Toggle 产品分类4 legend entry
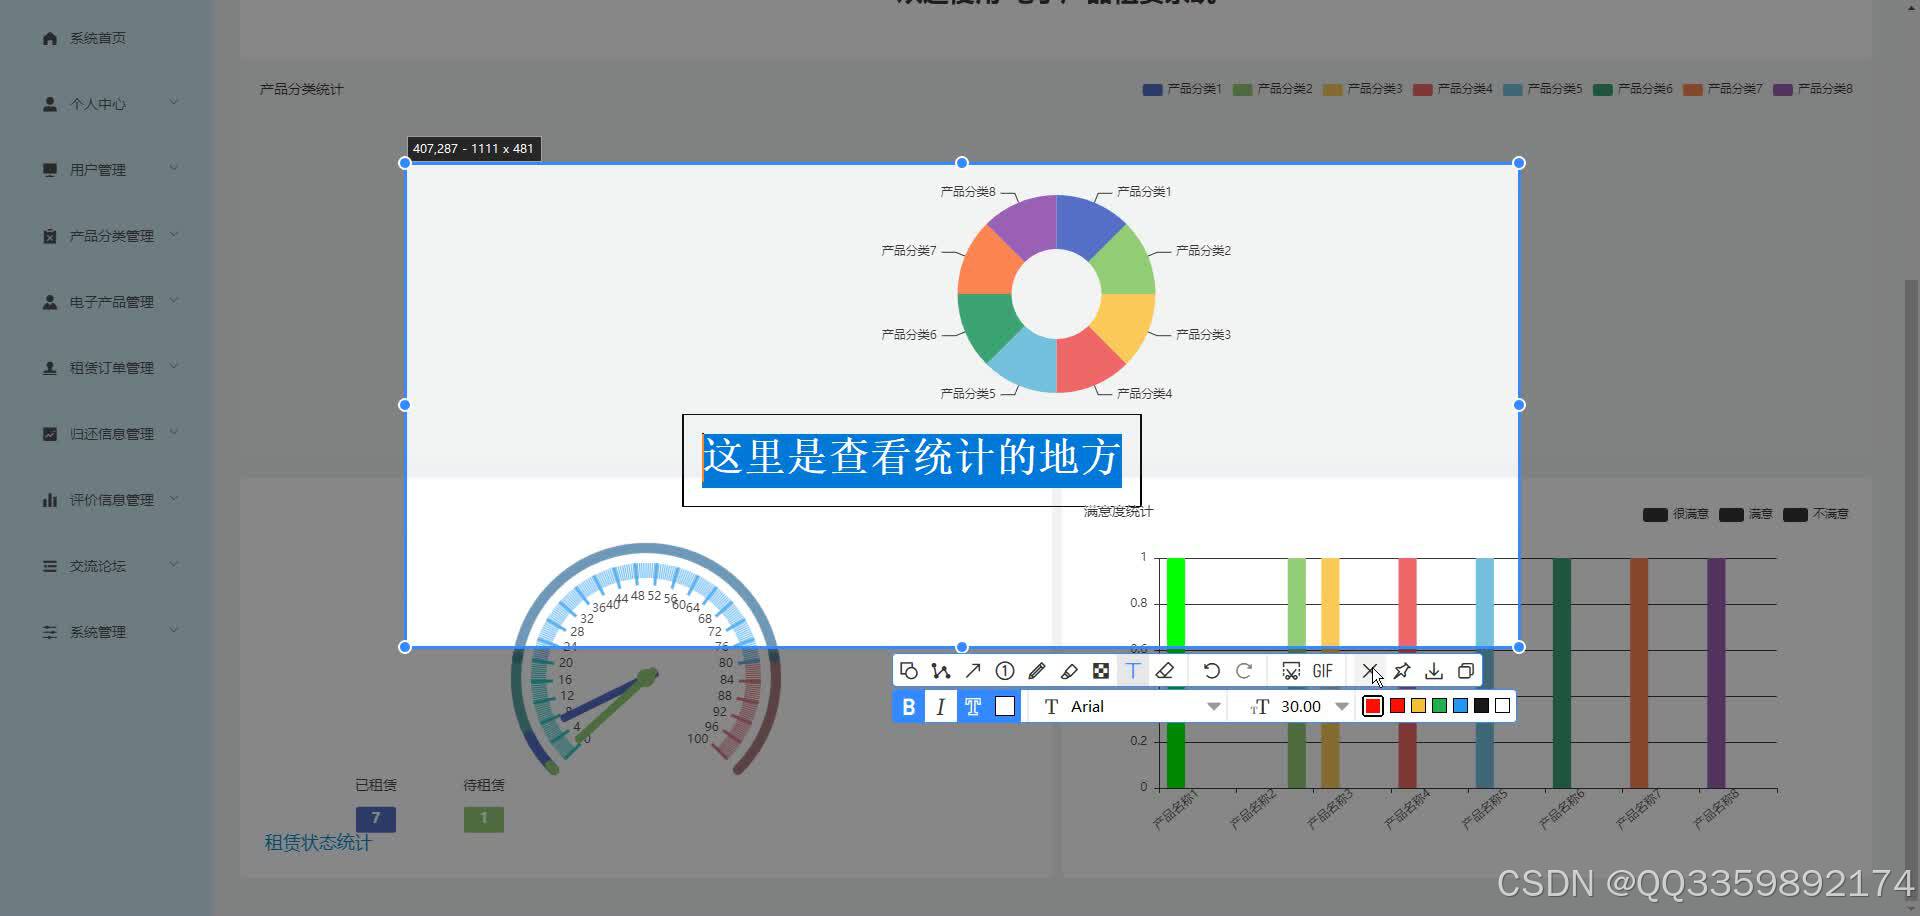Viewport: 1920px width, 916px height. [1452, 89]
